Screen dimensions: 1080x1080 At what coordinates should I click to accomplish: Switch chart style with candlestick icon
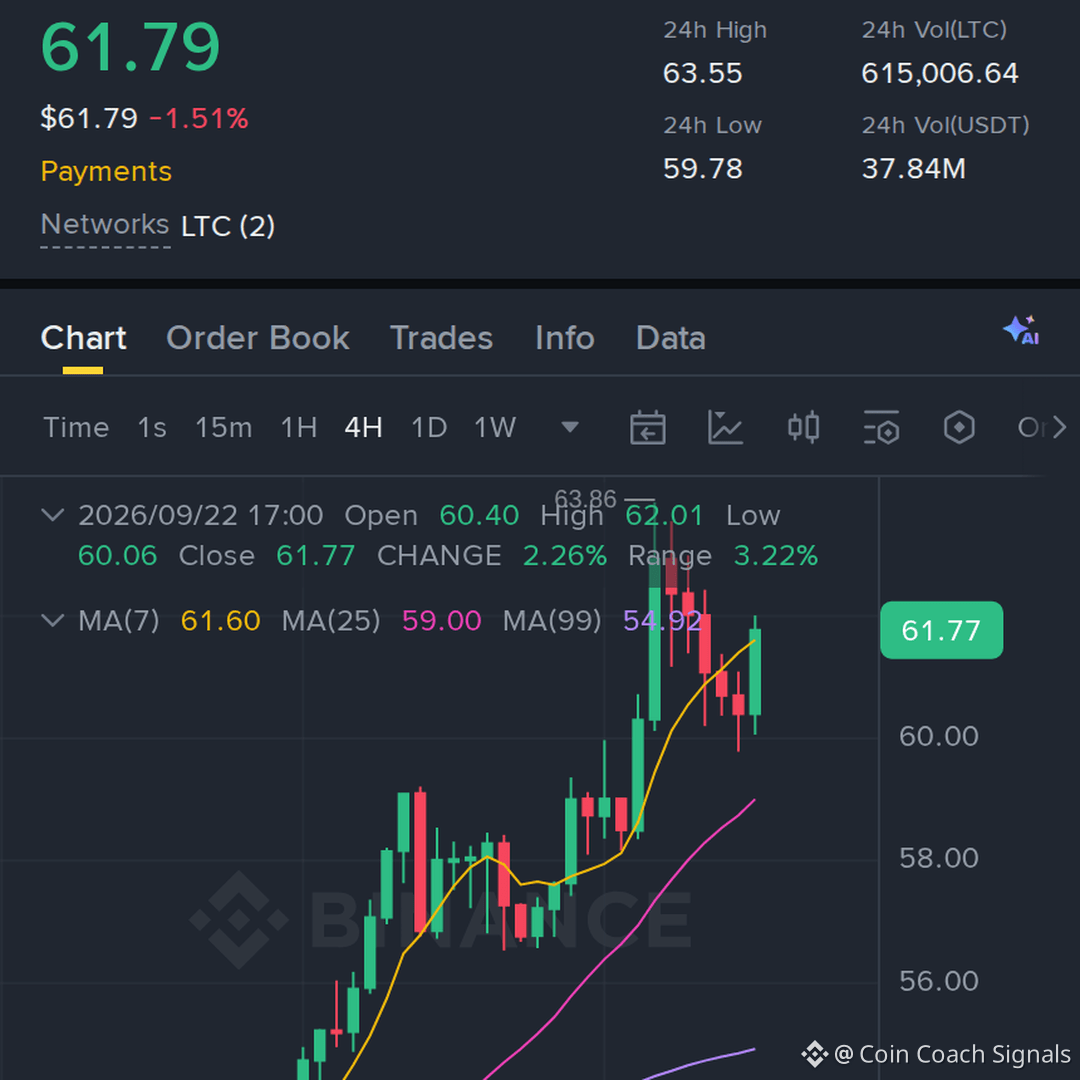803,427
